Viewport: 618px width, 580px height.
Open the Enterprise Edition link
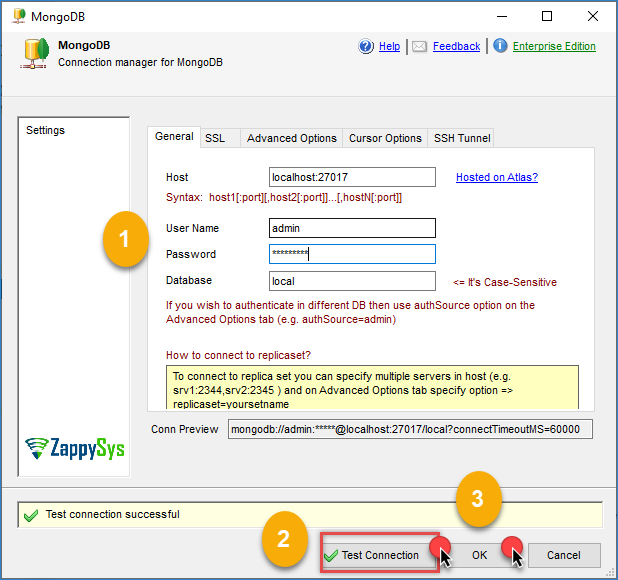[x=554, y=46]
